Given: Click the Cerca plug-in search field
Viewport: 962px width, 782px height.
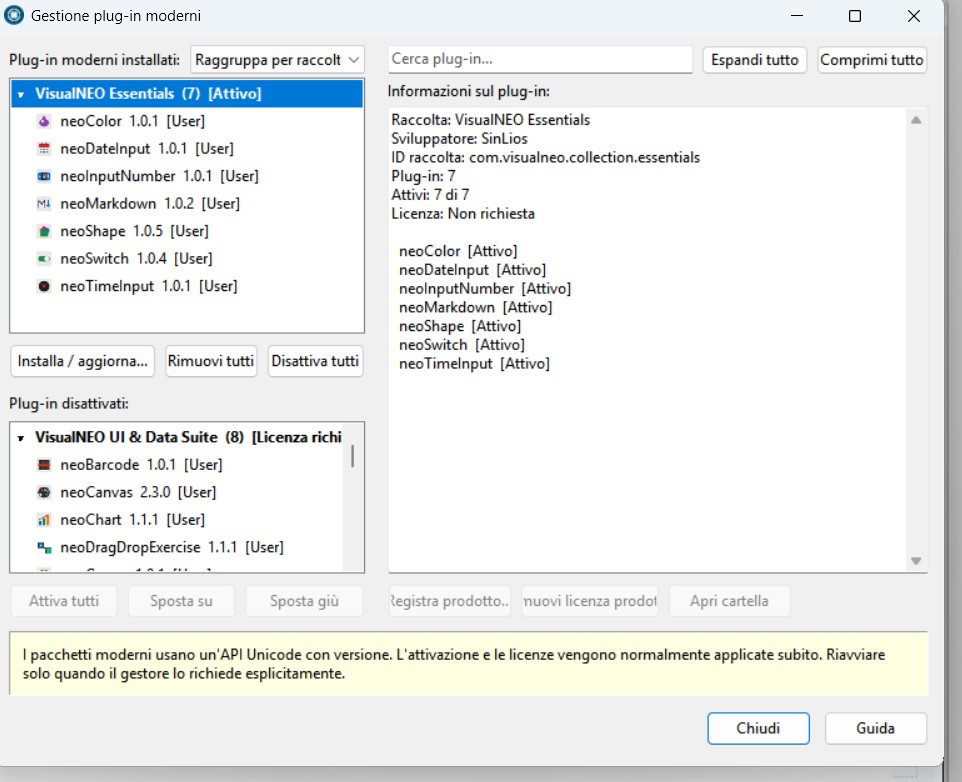Looking at the screenshot, I should coord(540,59).
